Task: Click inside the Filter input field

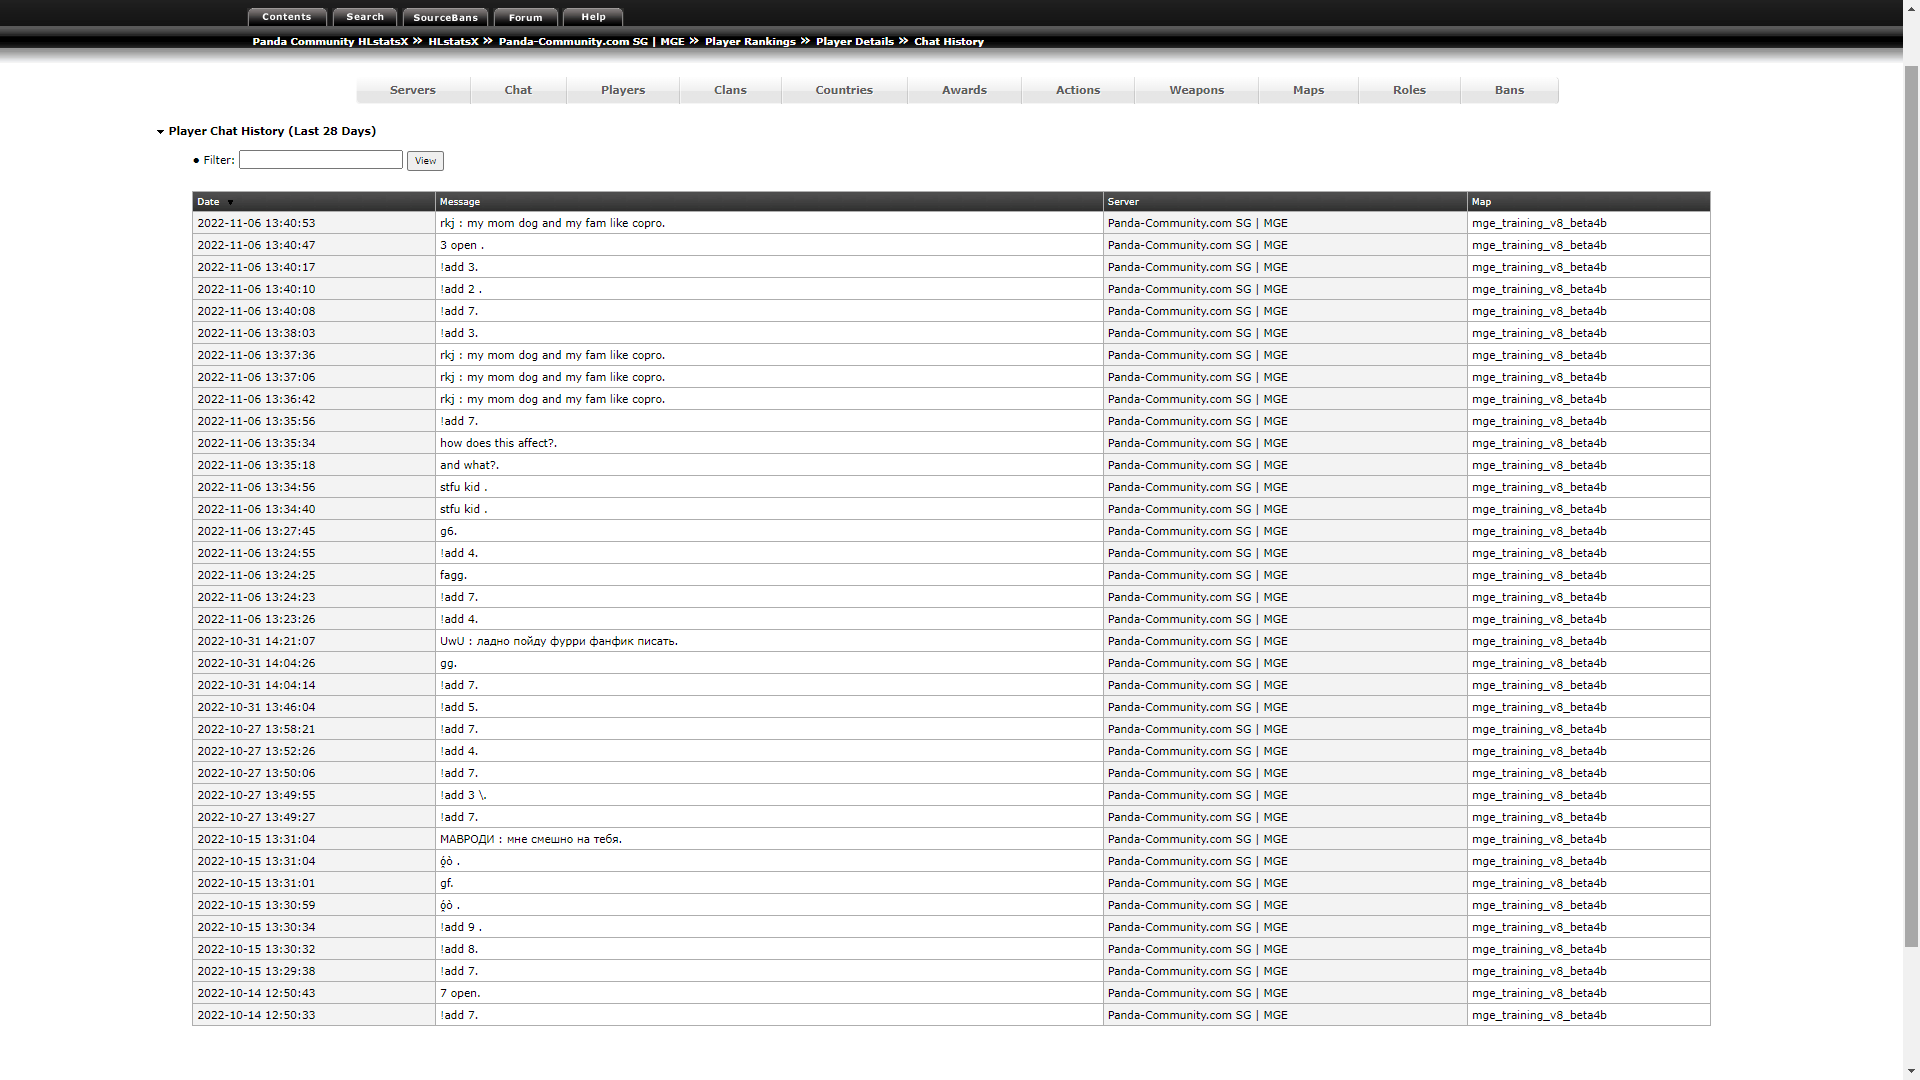Action: tap(320, 160)
